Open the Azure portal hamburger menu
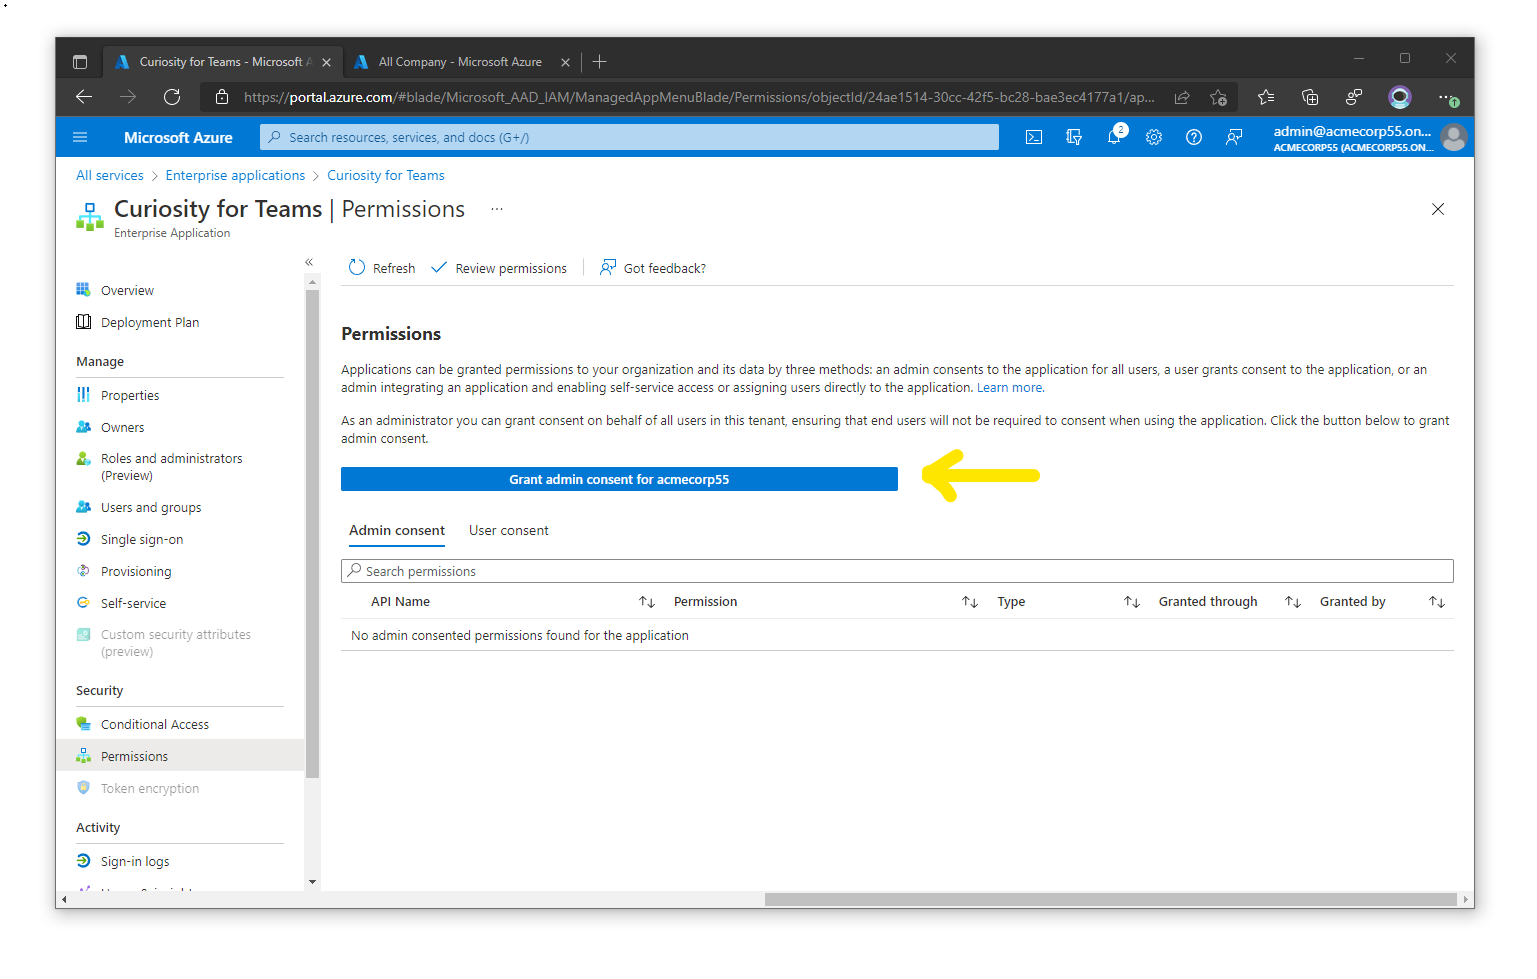Image resolution: width=1537 pixels, height=979 pixels. [x=81, y=137]
